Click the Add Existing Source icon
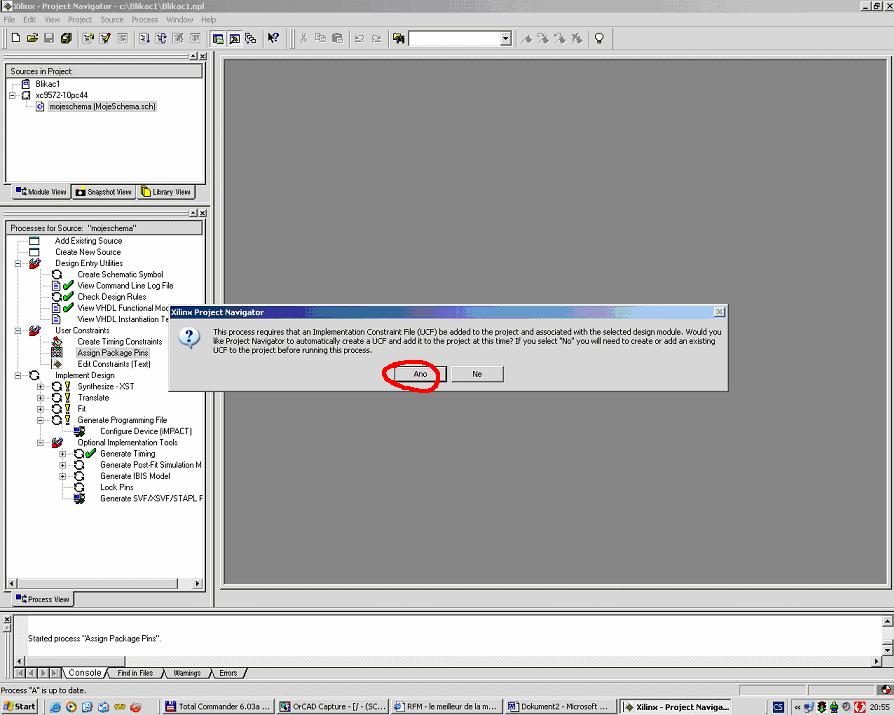The height and width of the screenshot is (715, 894). pos(34,241)
